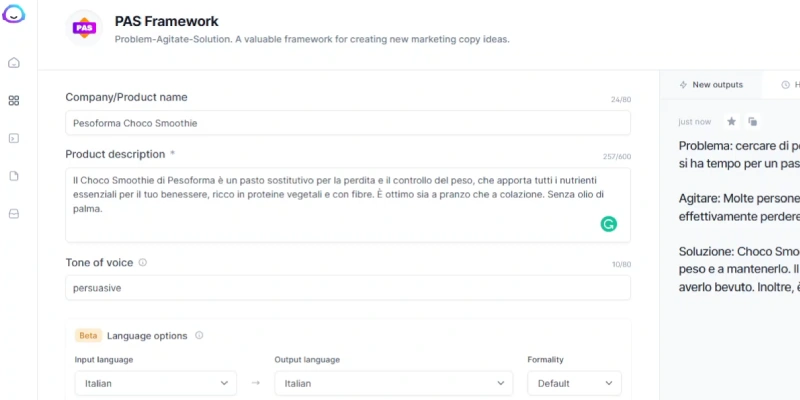
Task: Open the Formality Default dropdown
Action: (574, 383)
